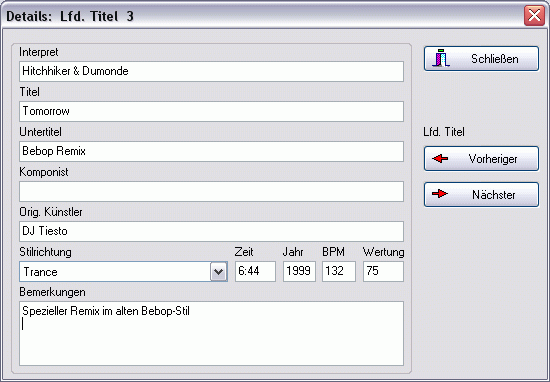
Task: Click the BPM field showing 132
Action: click(339, 272)
